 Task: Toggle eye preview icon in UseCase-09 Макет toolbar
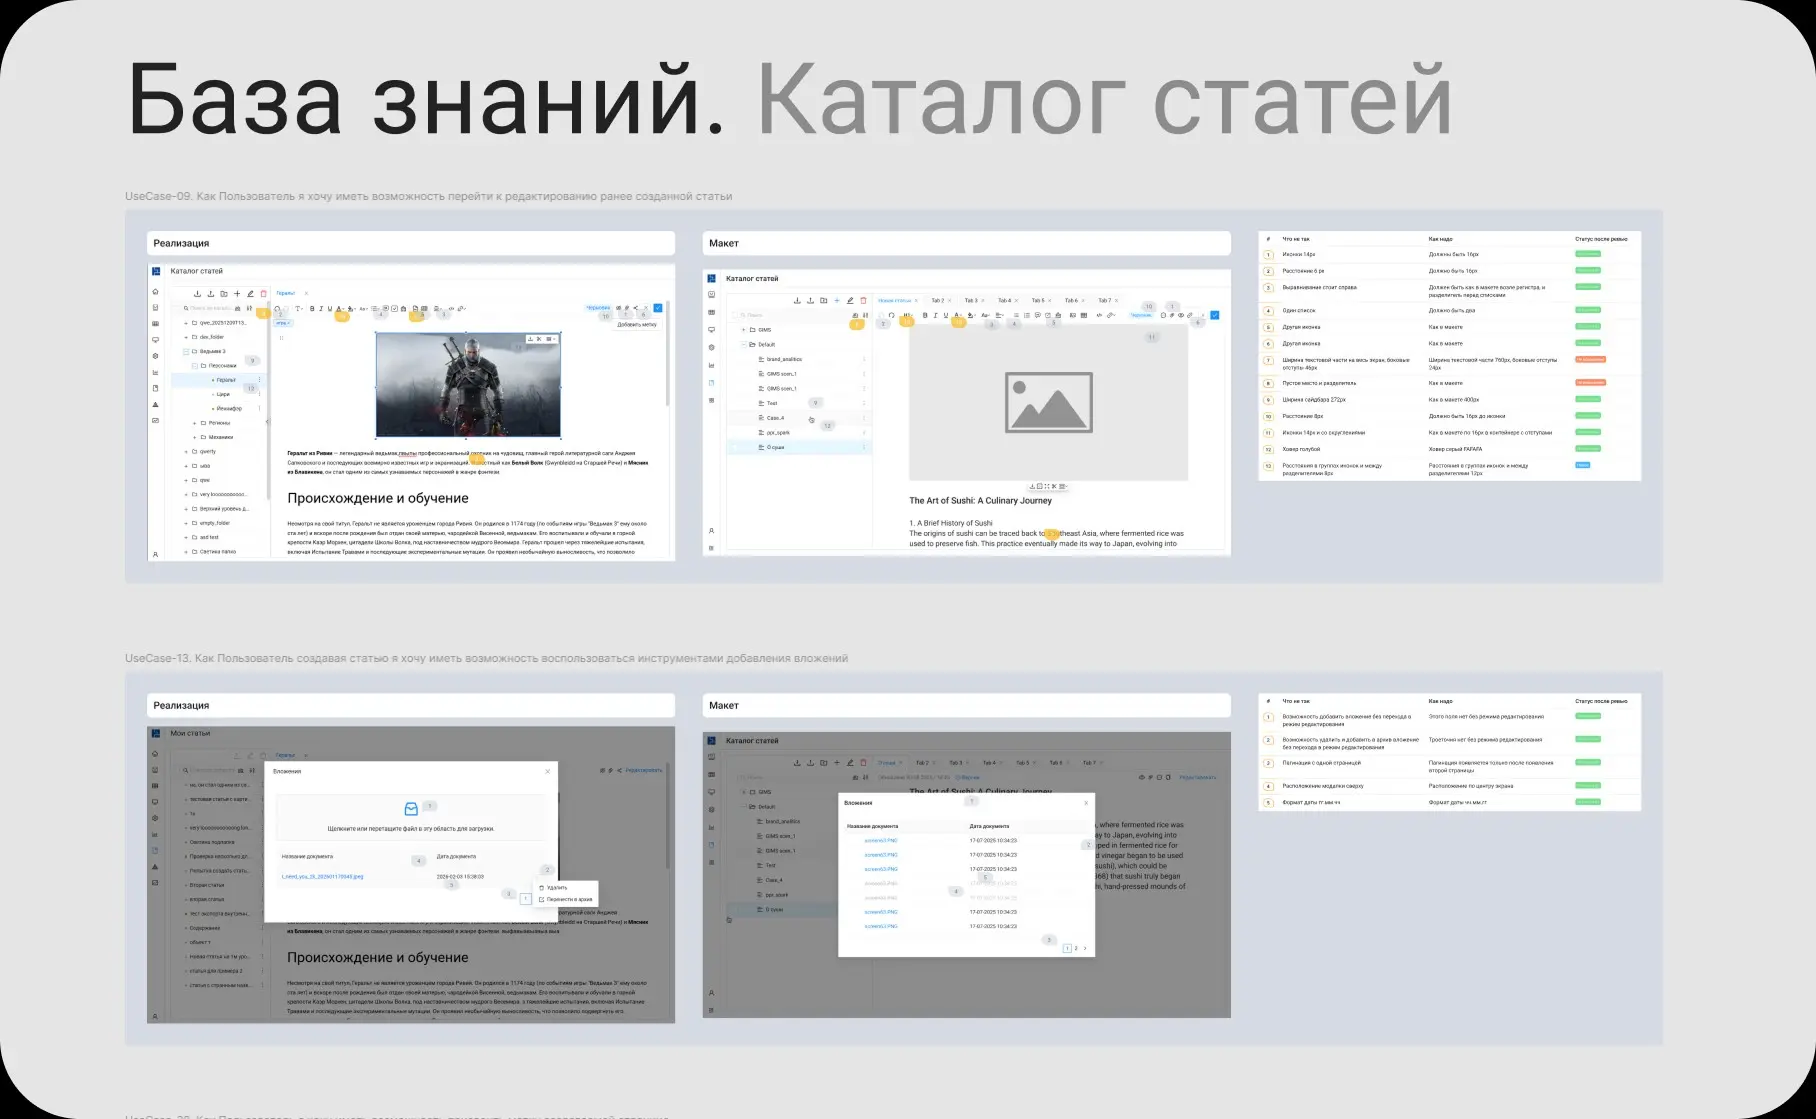point(1181,315)
